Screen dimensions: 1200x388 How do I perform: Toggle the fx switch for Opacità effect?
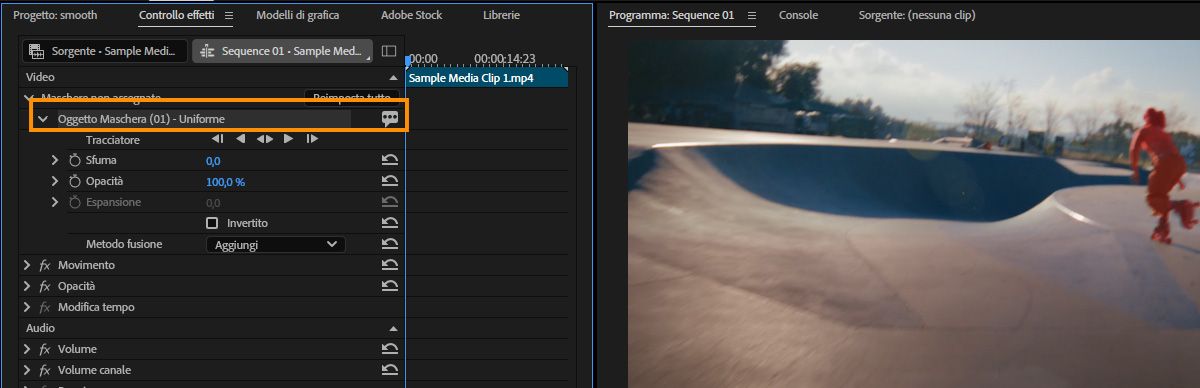45,286
